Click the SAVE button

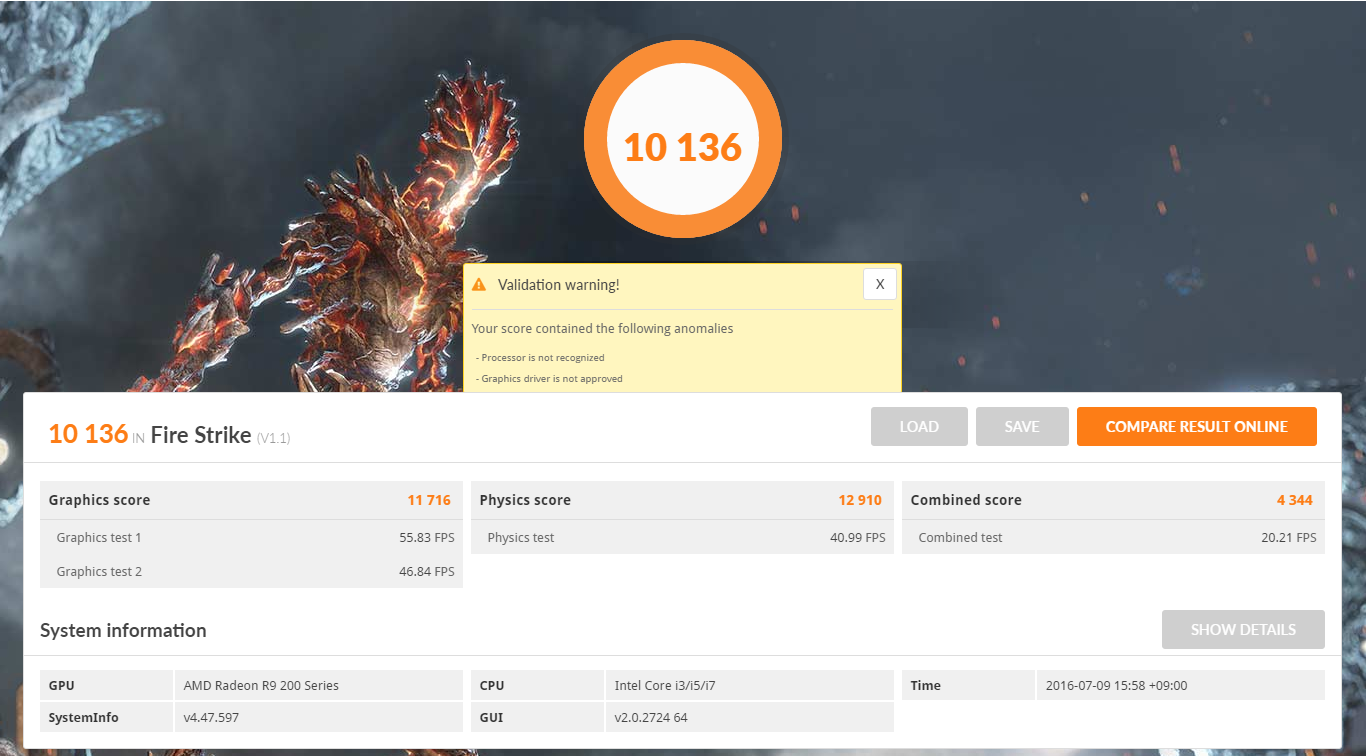pyautogui.click(x=1022, y=426)
